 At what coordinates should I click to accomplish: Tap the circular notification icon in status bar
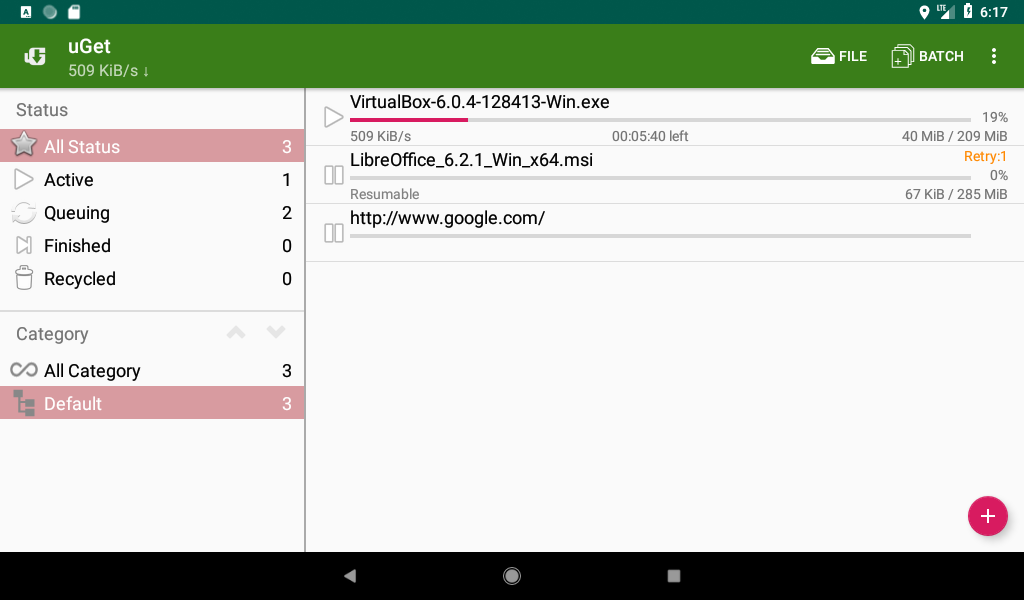click(x=50, y=12)
